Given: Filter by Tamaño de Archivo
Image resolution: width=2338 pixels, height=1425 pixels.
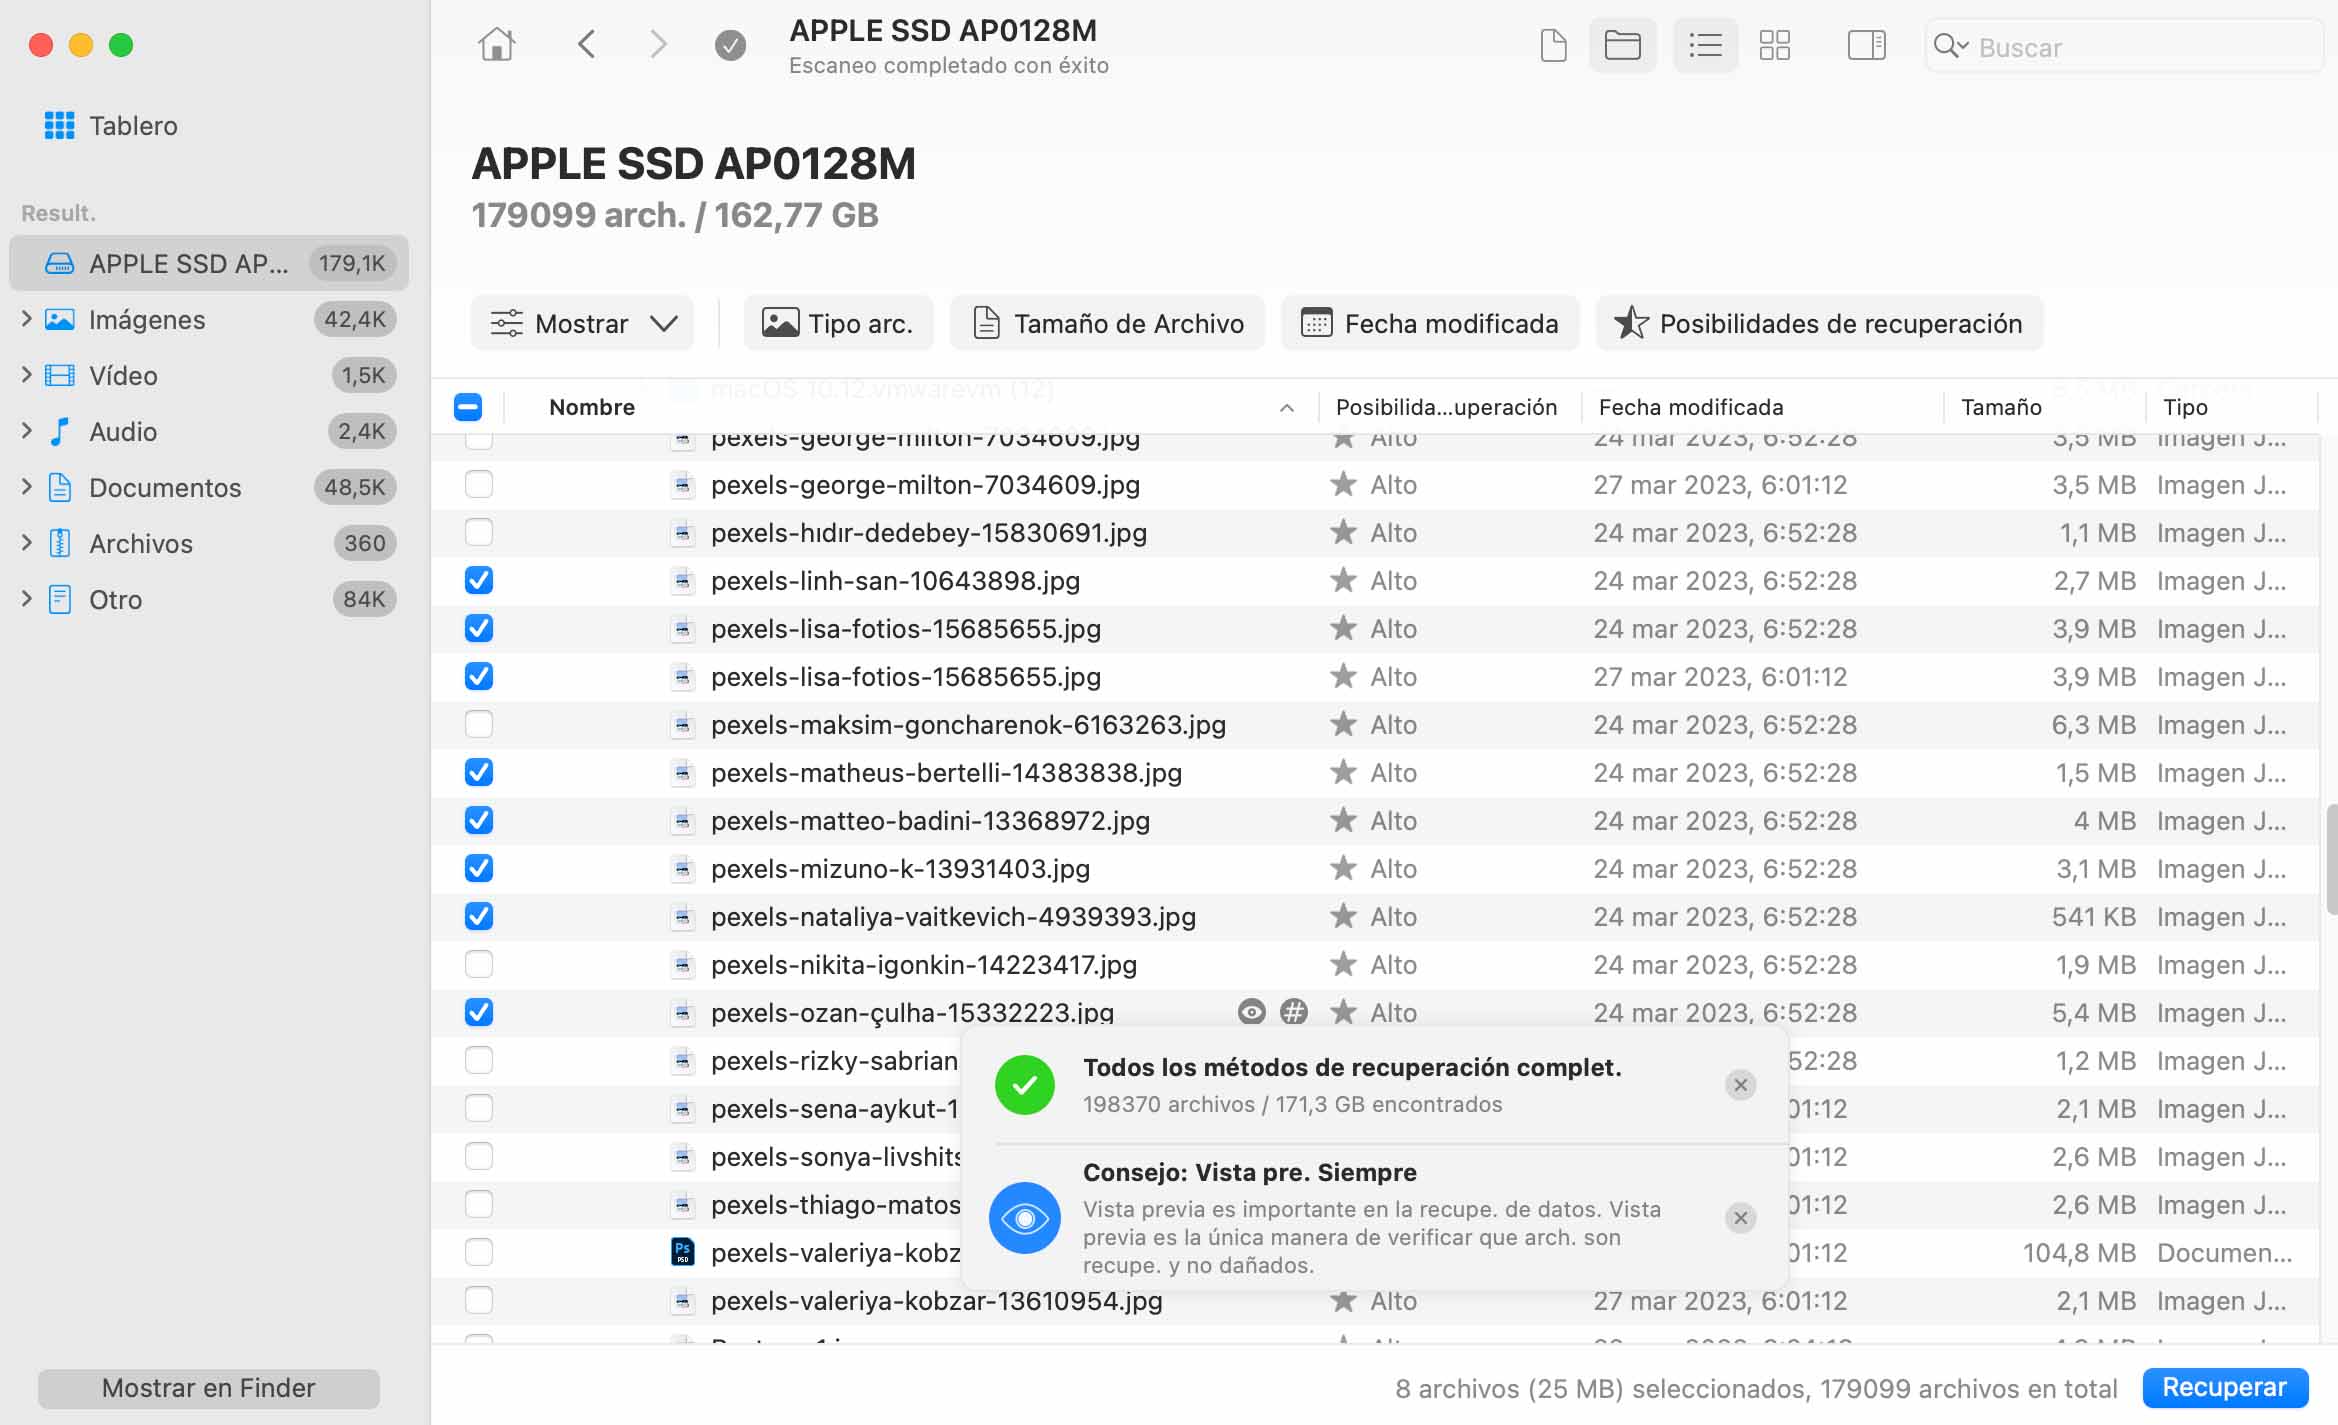Looking at the screenshot, I should point(1107,323).
